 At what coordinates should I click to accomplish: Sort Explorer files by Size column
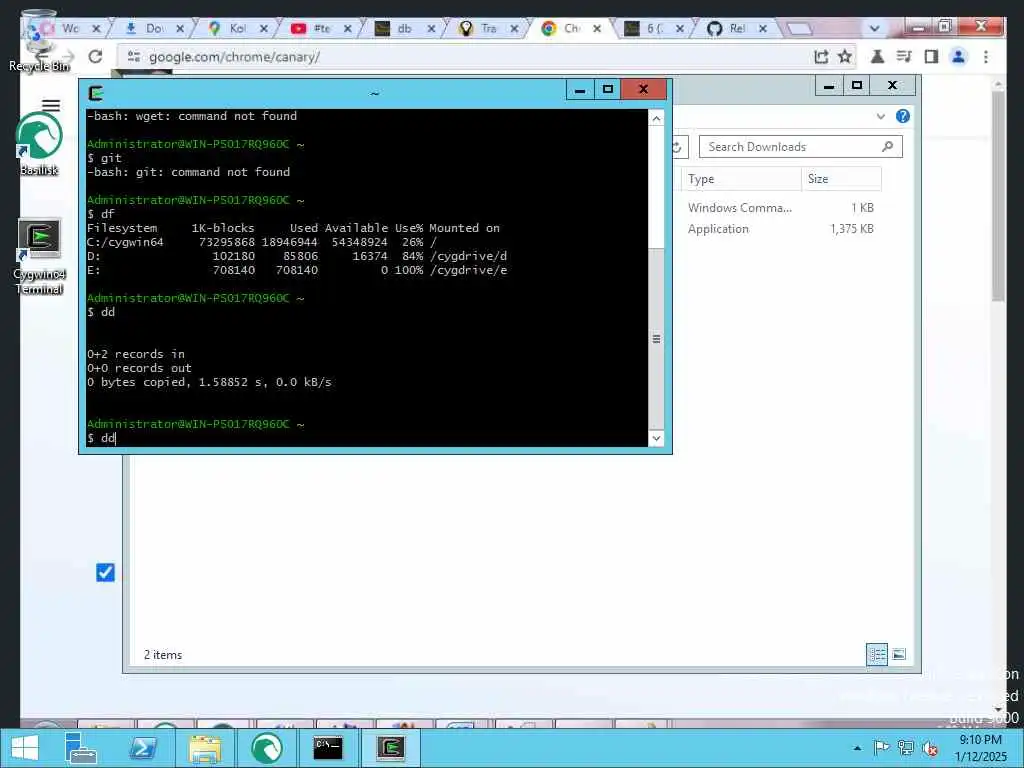842,179
